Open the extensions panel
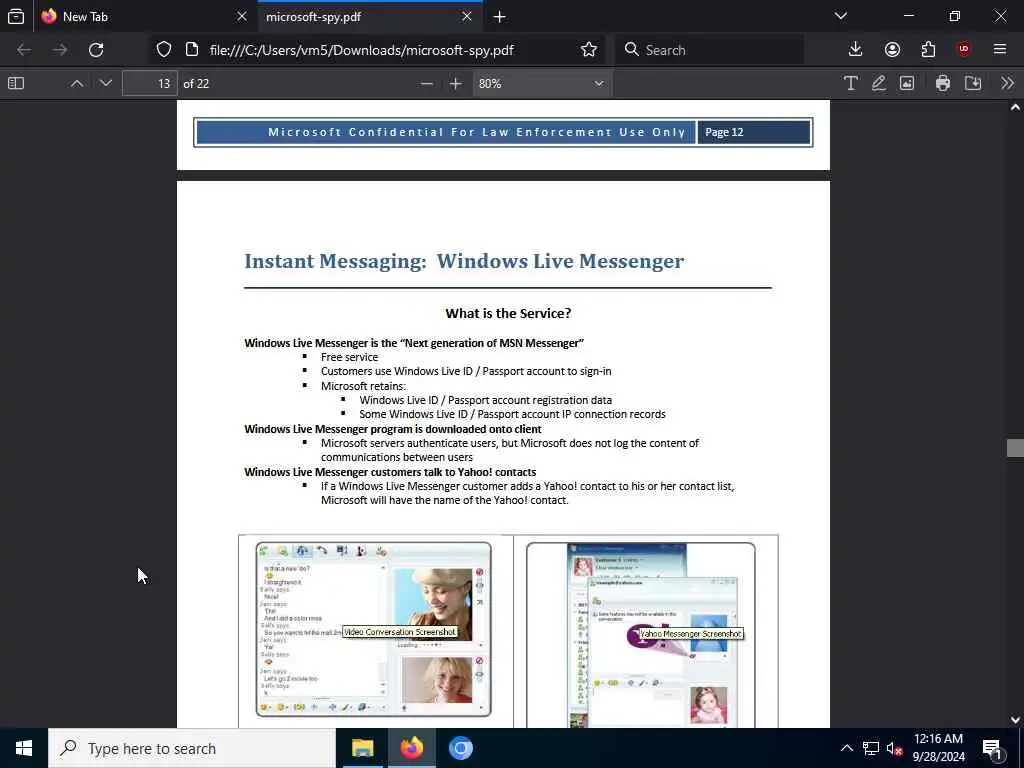Screen dimensions: 1024x768 click(x=928, y=50)
